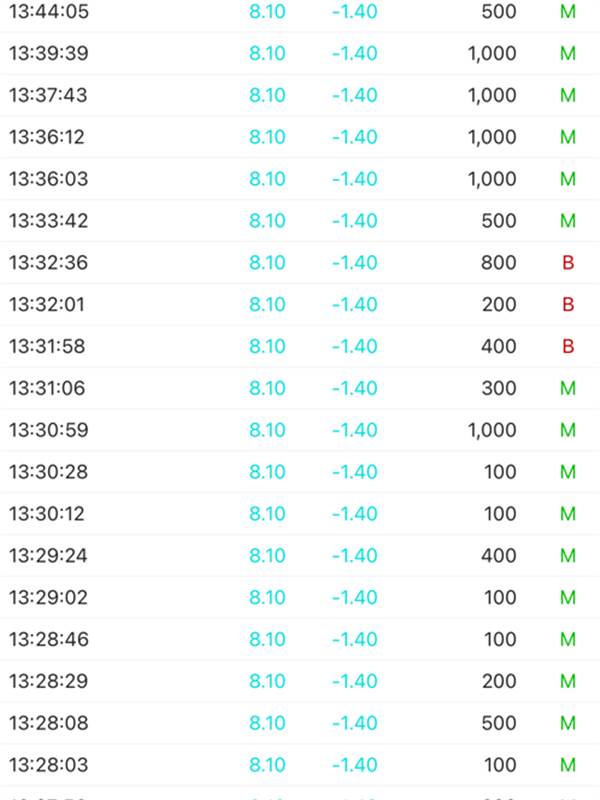Click the red B marker at 13:32:36
This screenshot has height=800, width=600.
568,263
